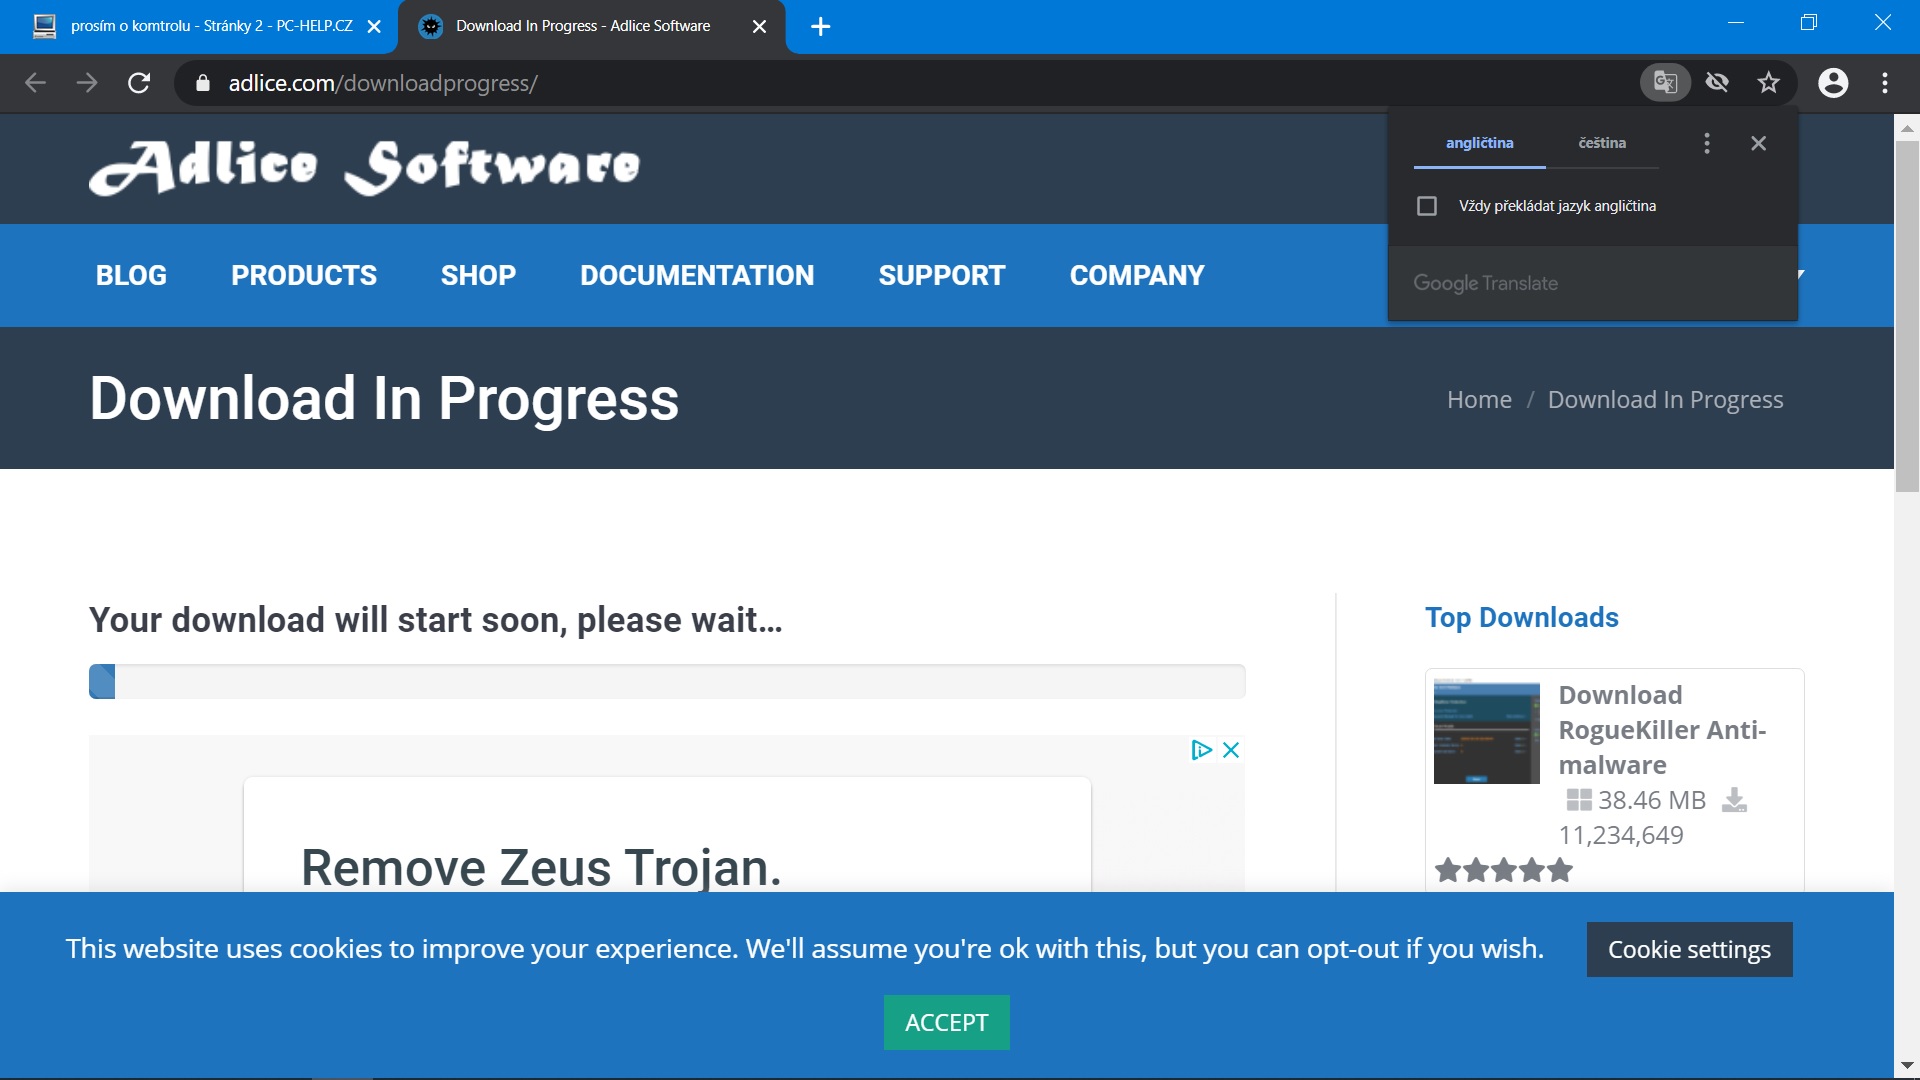The image size is (1920, 1080).
Task: Open the PRODUCTS navigation menu
Action: coord(304,275)
